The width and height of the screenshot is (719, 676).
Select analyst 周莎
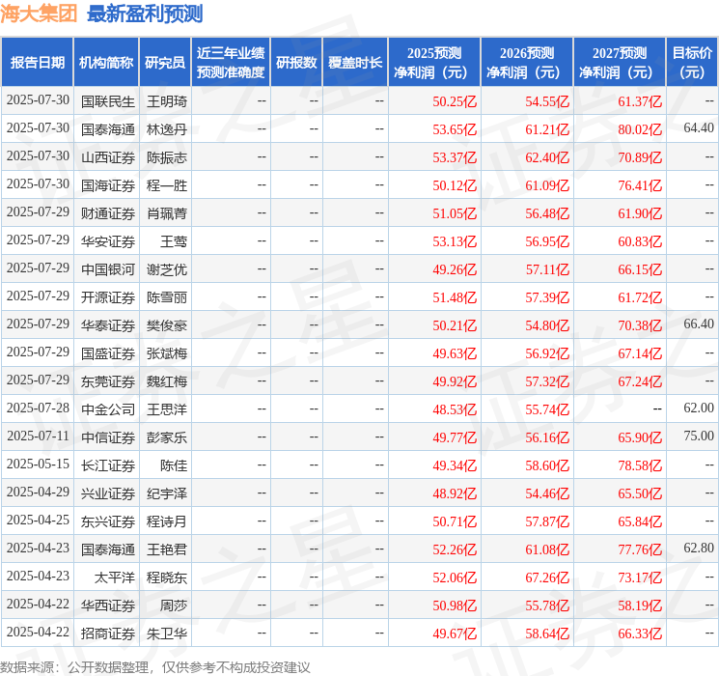tap(173, 605)
